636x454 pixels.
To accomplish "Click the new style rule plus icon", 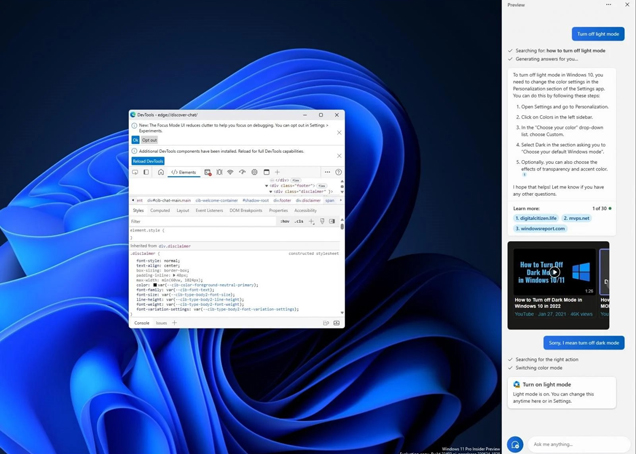I will (312, 221).
